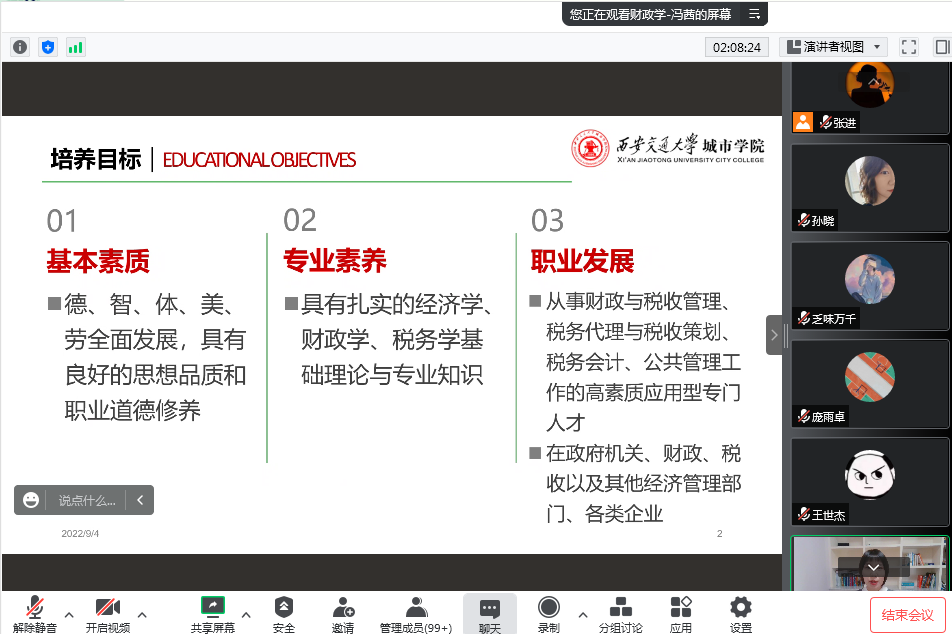
Task: Open the 分组讨论 breakout rooms
Action: (620, 614)
